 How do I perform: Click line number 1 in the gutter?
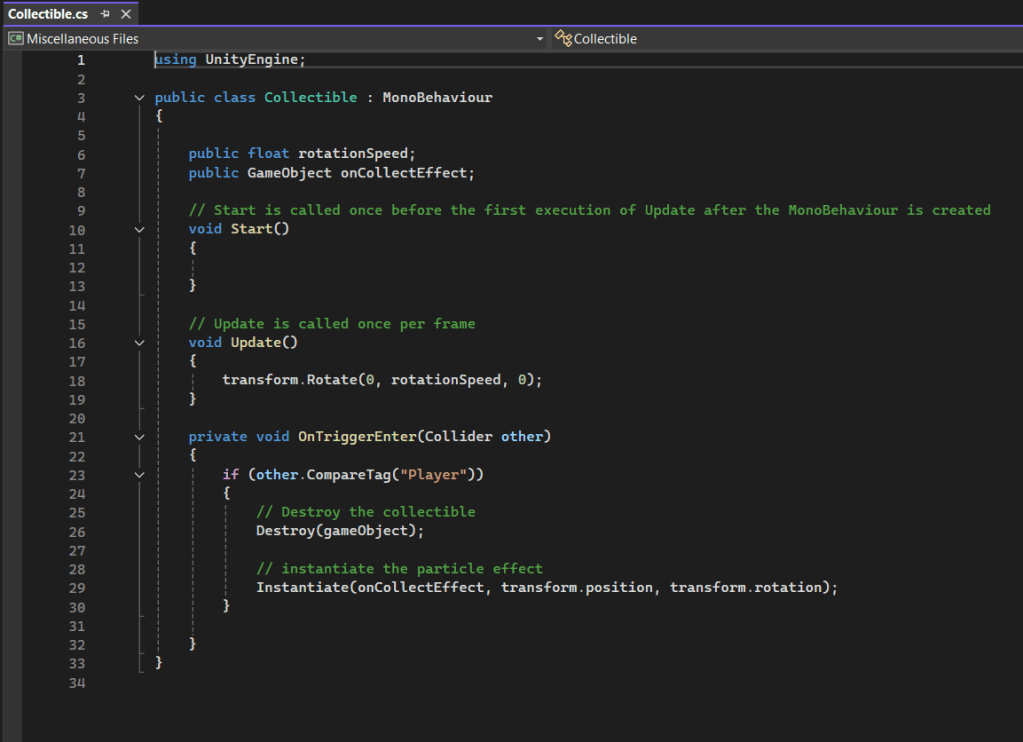[81, 60]
